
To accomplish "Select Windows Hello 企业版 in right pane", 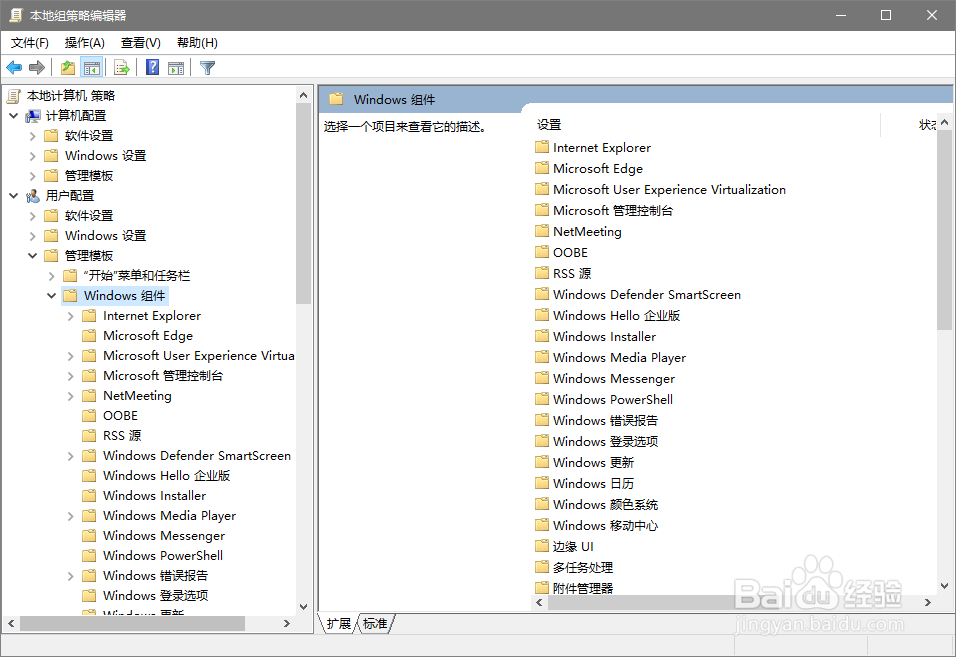I will click(616, 315).
